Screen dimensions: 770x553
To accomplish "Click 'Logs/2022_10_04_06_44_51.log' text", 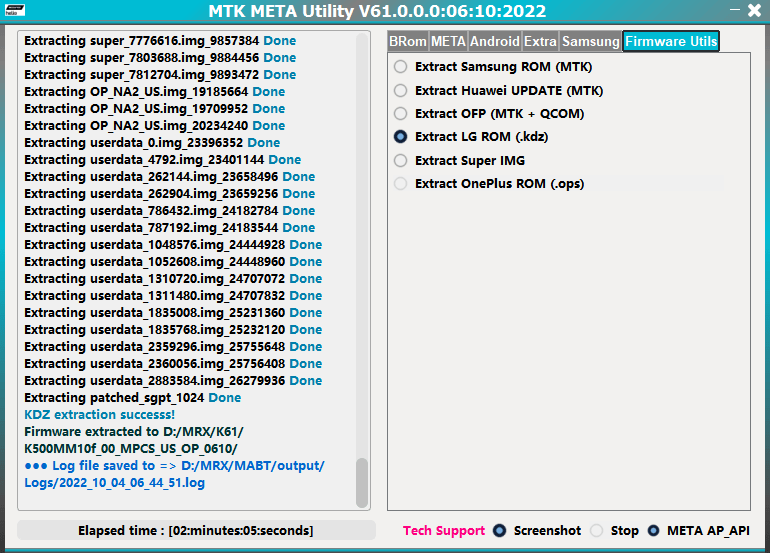I will (114, 483).
